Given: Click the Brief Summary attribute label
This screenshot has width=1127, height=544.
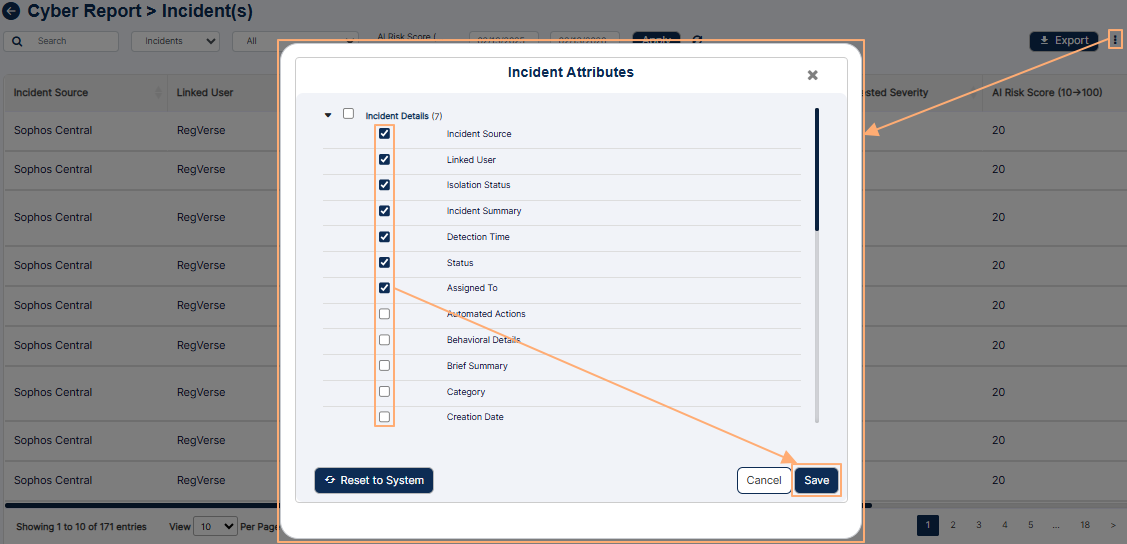Looking at the screenshot, I should (477, 366).
